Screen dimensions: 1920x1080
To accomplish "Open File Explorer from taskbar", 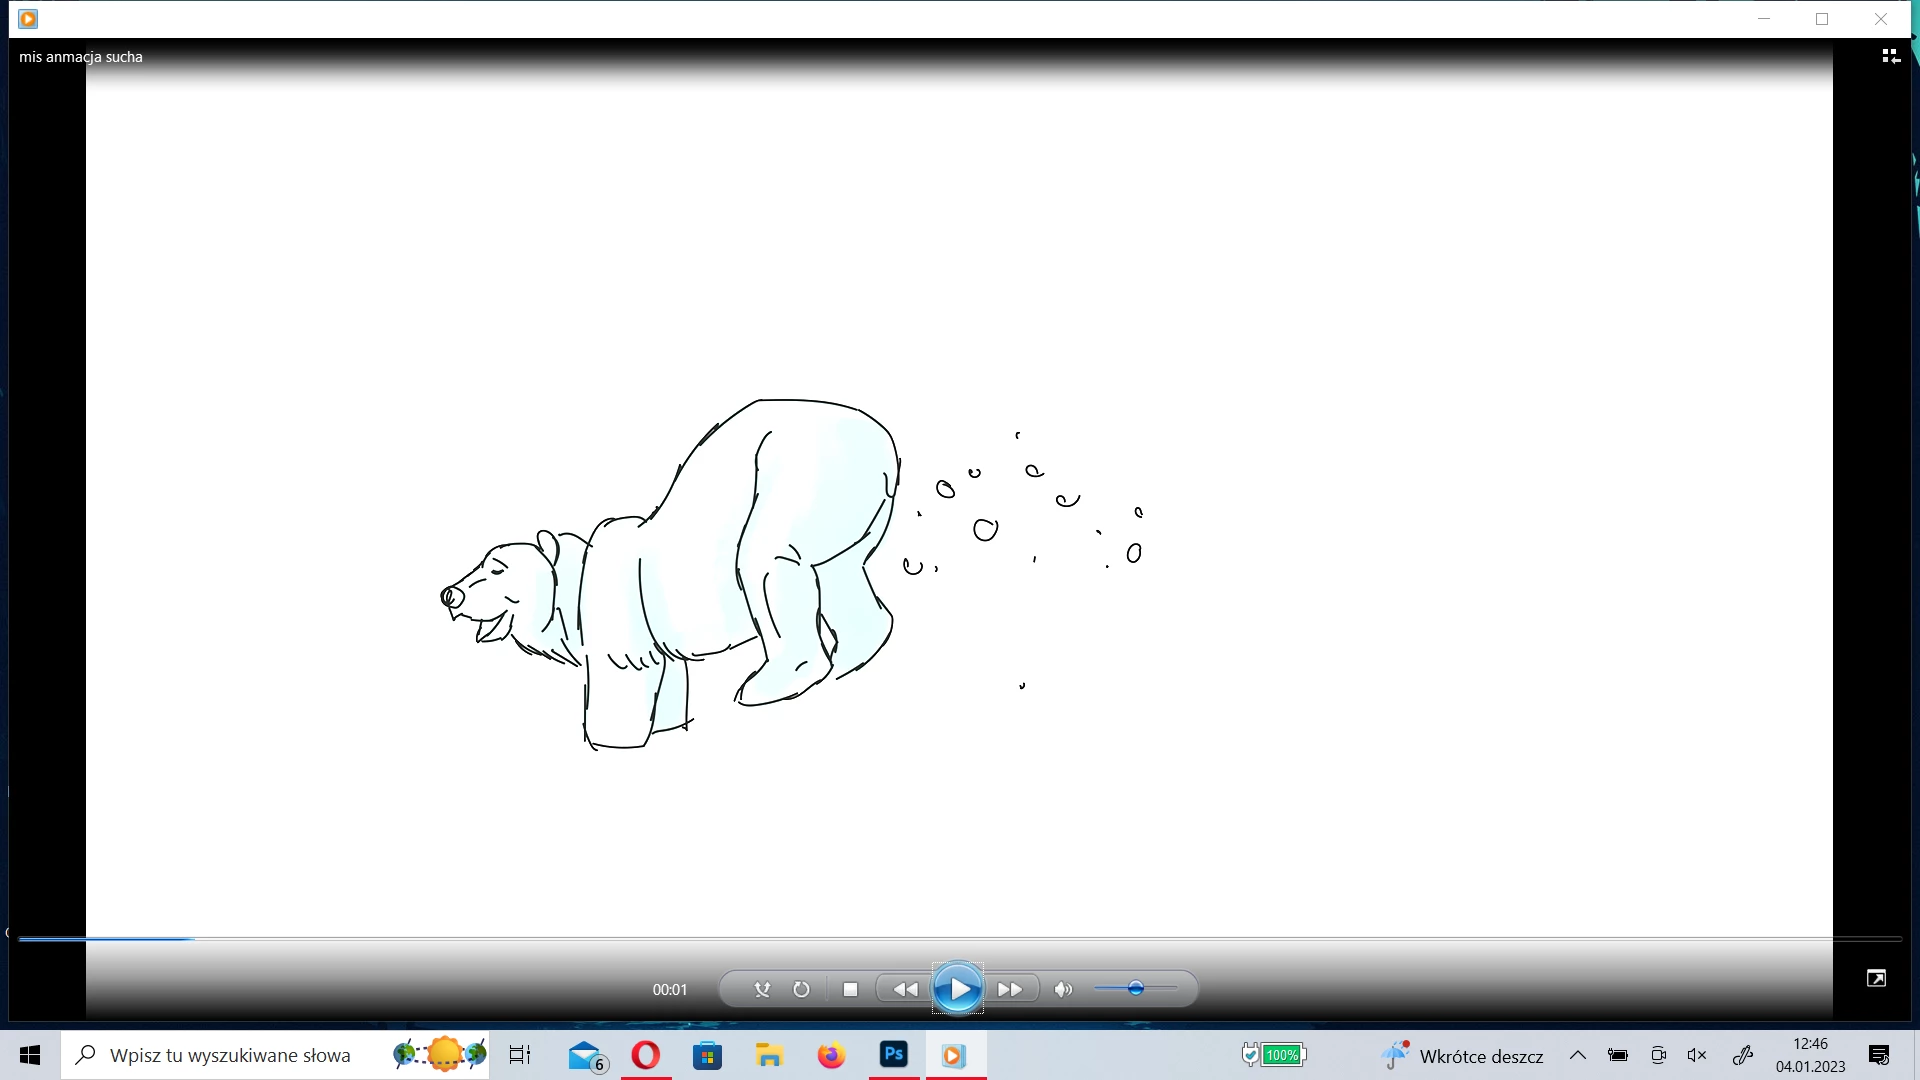I will (x=769, y=1055).
